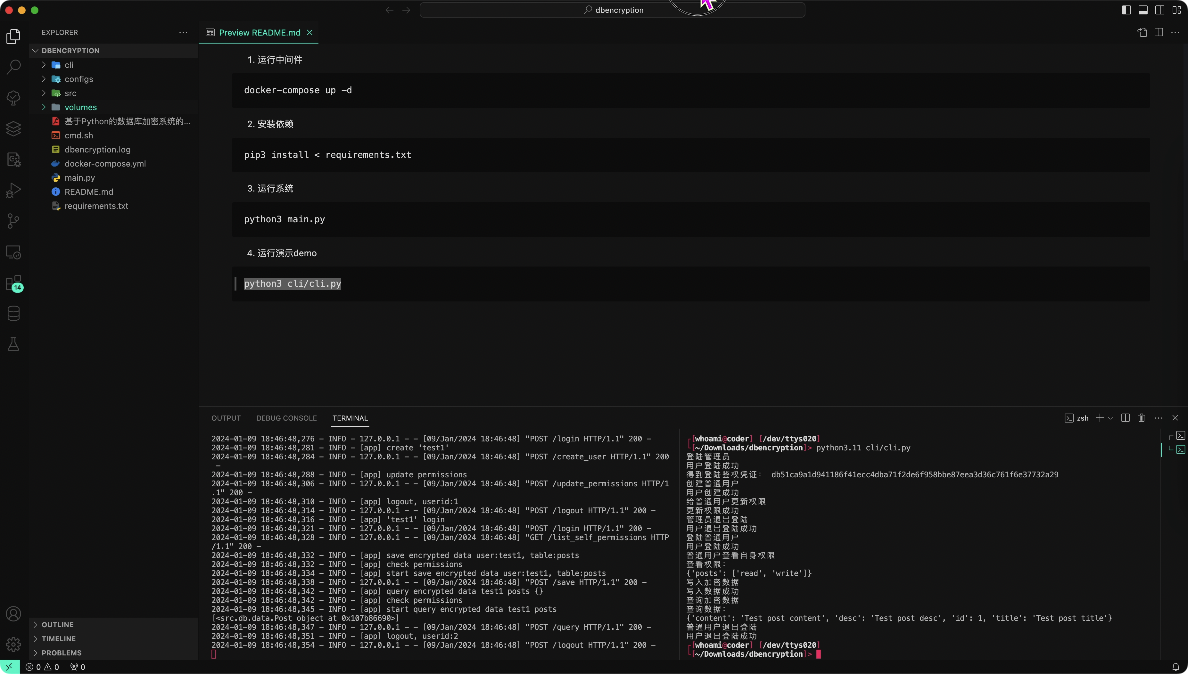Expand the OUTLINE section
This screenshot has height=674, width=1188.
[58, 625]
